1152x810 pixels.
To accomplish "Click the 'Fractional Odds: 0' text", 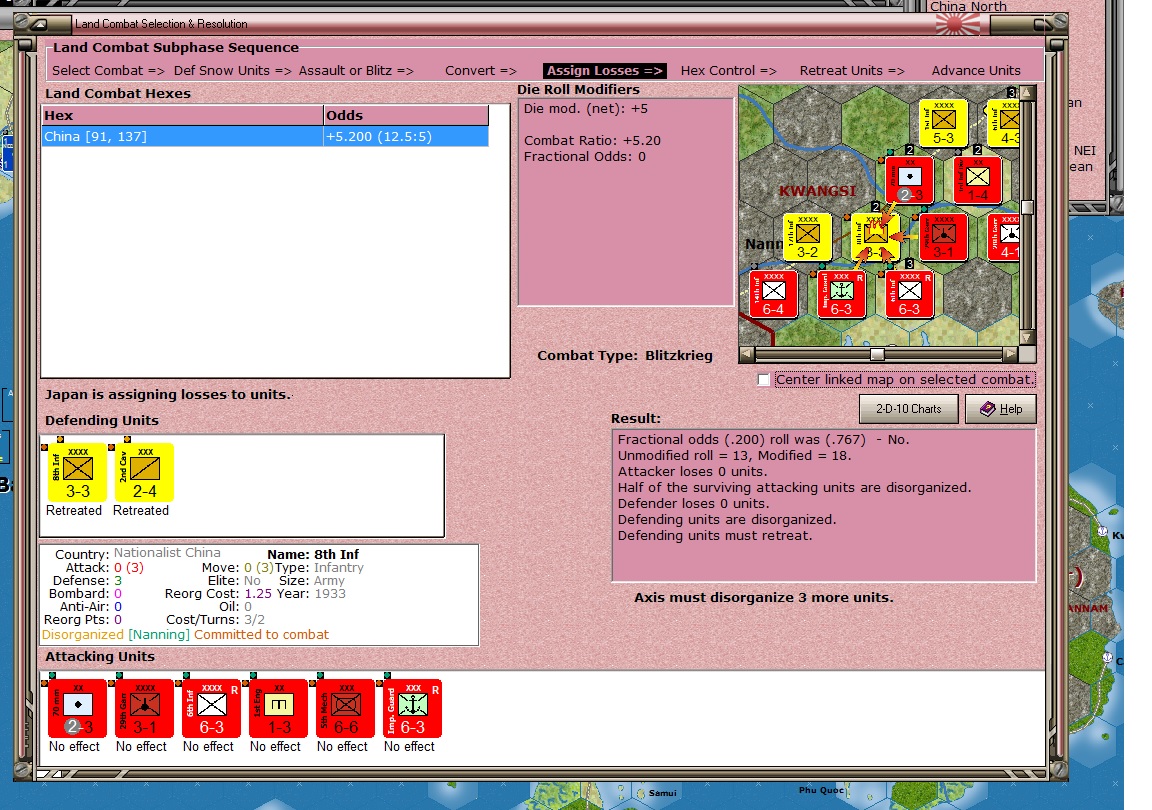I will 585,157.
